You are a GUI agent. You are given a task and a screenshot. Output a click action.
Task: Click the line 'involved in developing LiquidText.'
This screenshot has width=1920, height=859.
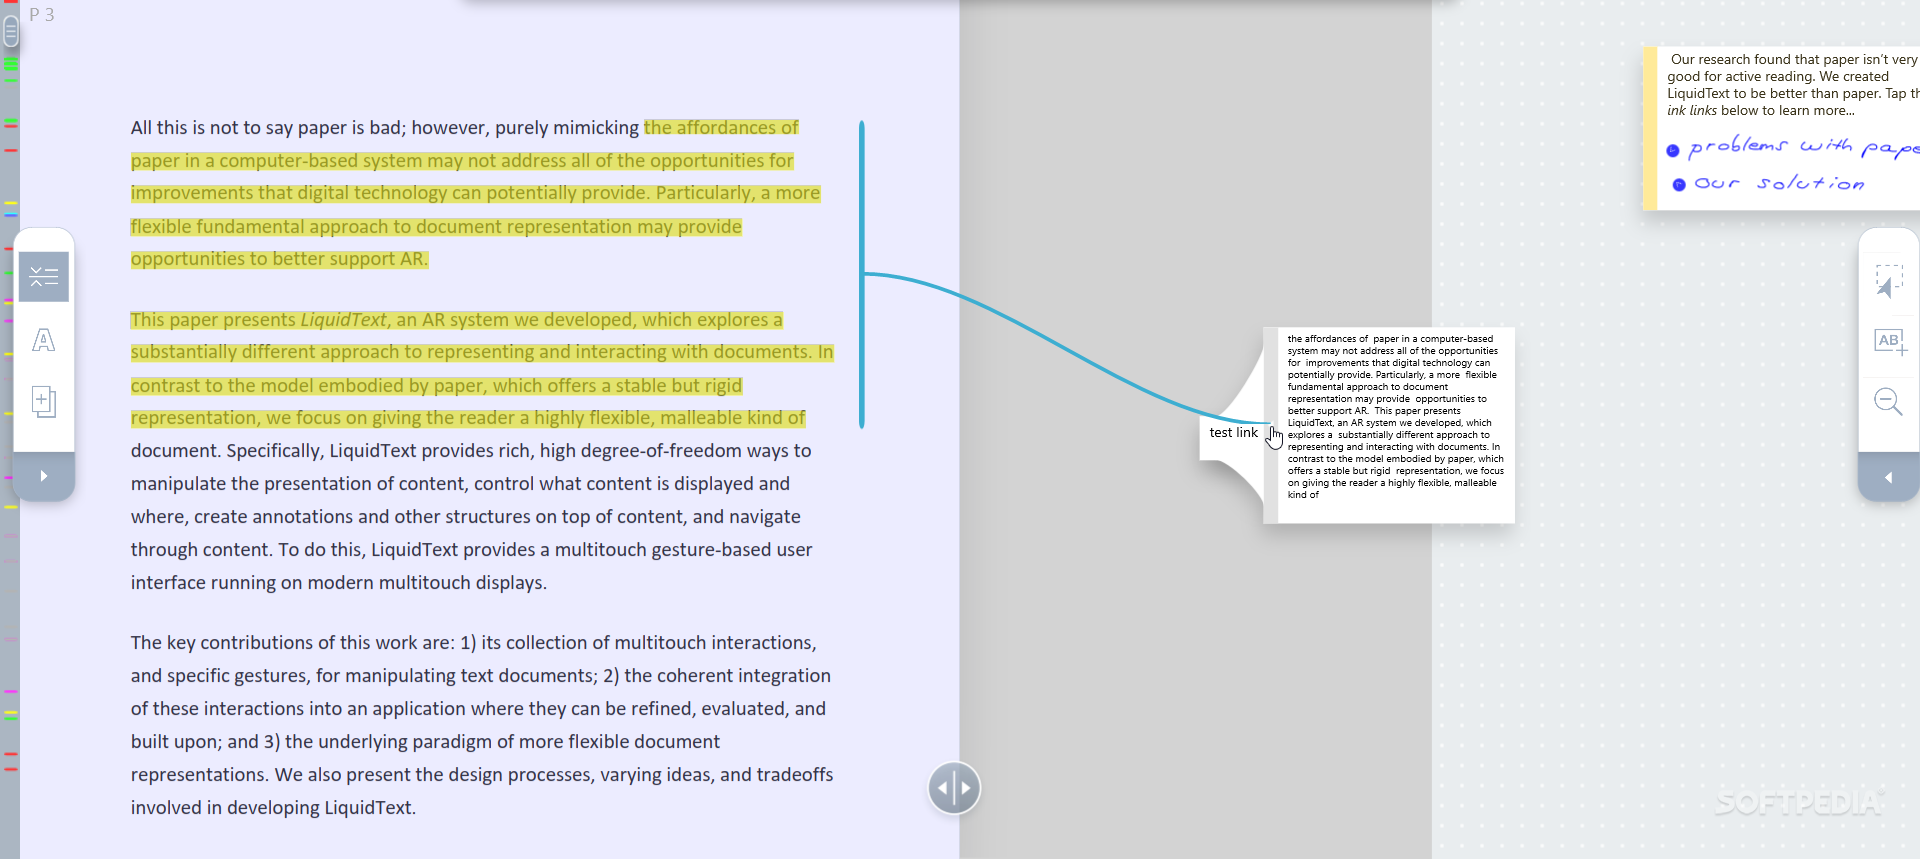pos(273,808)
